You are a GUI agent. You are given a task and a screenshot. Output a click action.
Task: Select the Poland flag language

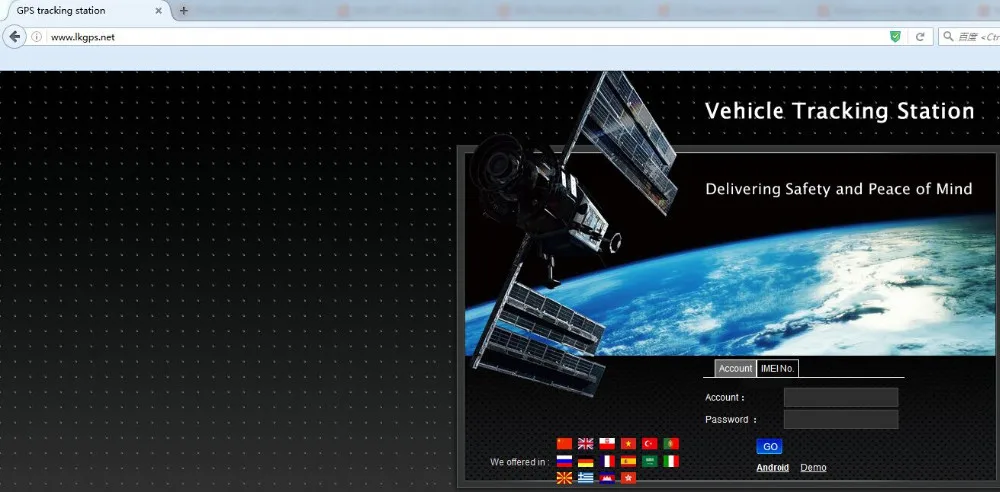click(607, 444)
